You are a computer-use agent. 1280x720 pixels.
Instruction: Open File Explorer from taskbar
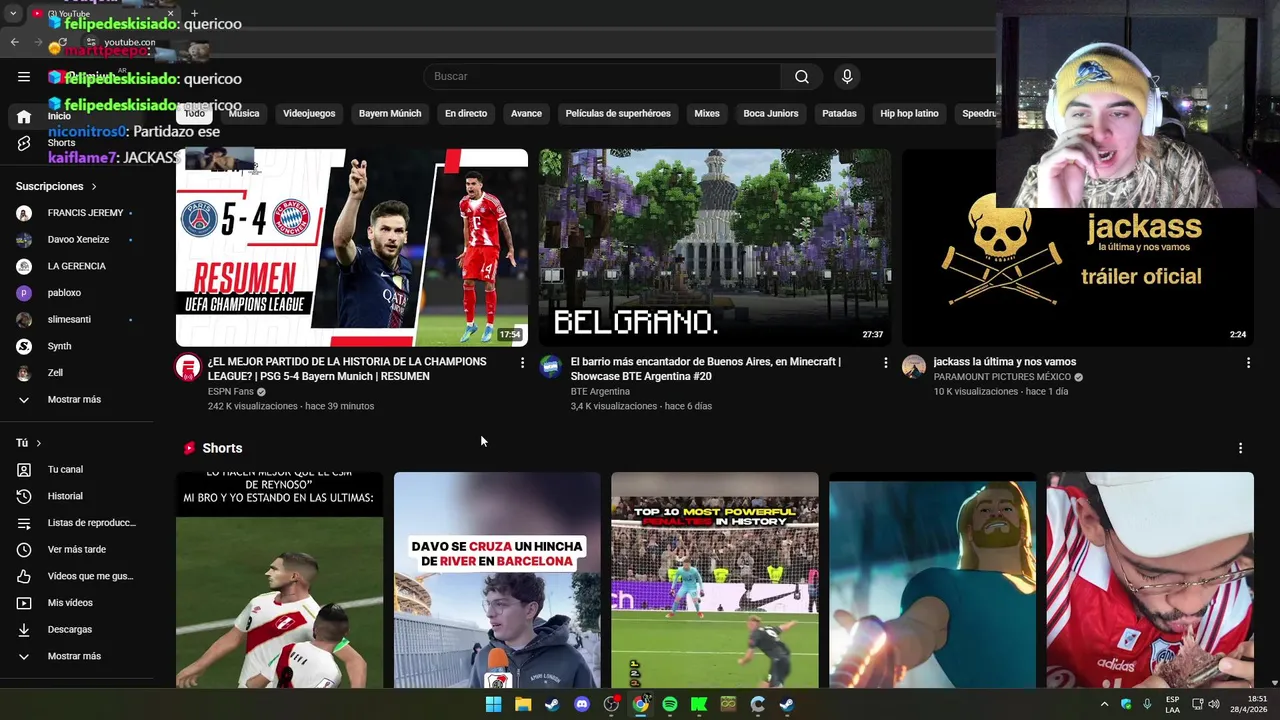[523, 704]
